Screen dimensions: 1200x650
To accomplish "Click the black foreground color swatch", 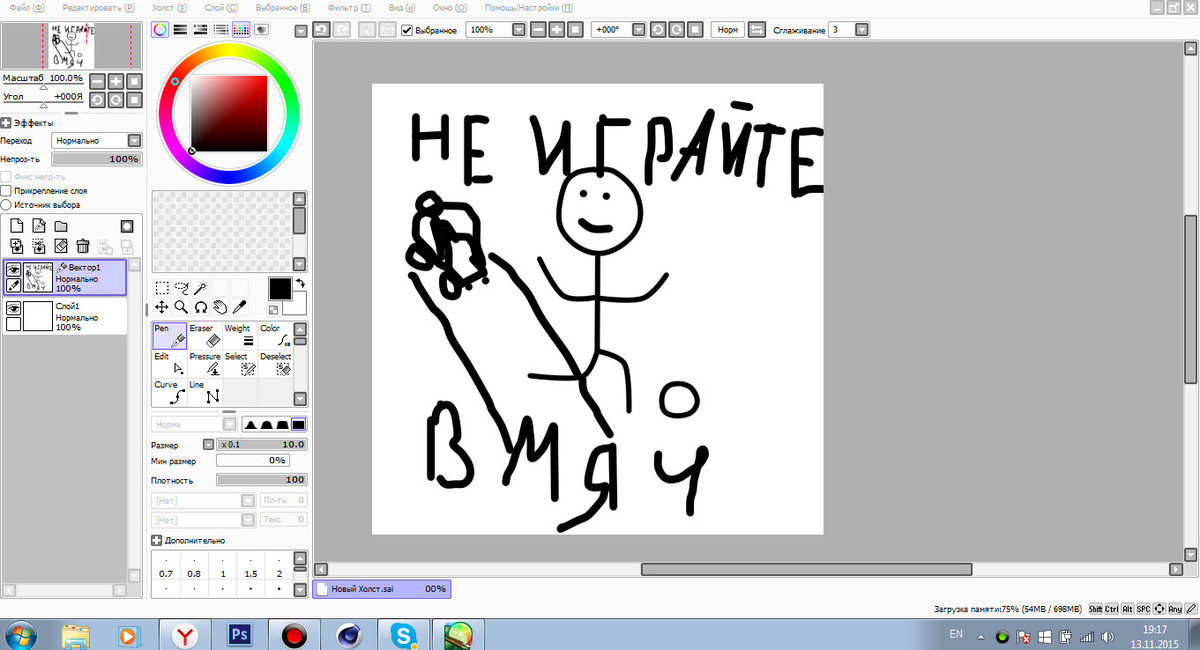I will (x=280, y=288).
